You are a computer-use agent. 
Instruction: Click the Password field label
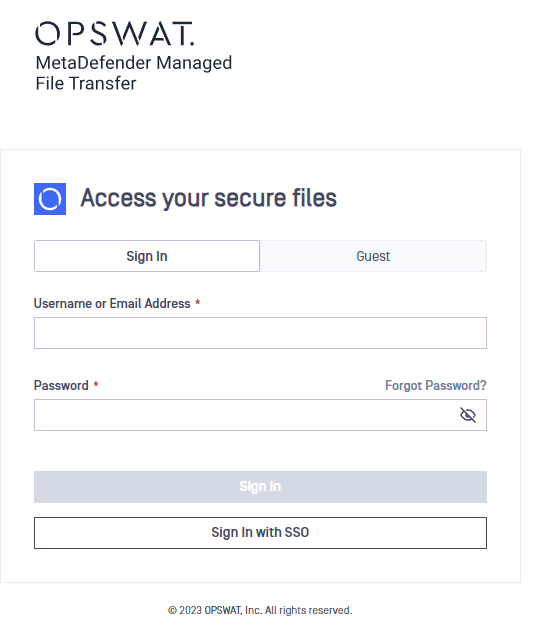pyautogui.click(x=61, y=385)
